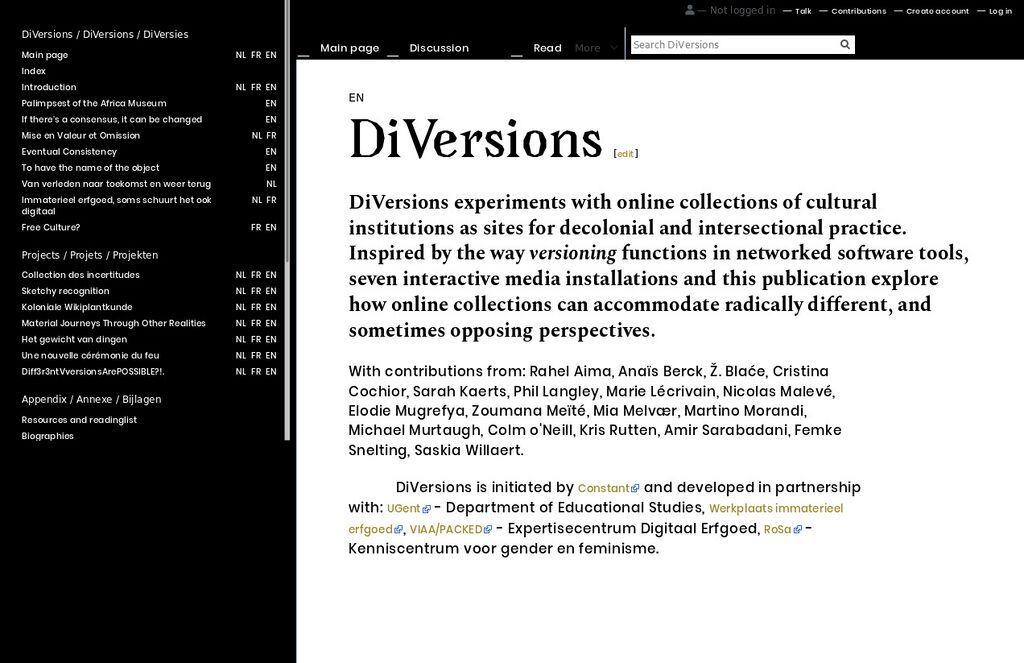Open the FR version of Free Culture?
Viewport: 1024px width, 663px height.
click(256, 228)
